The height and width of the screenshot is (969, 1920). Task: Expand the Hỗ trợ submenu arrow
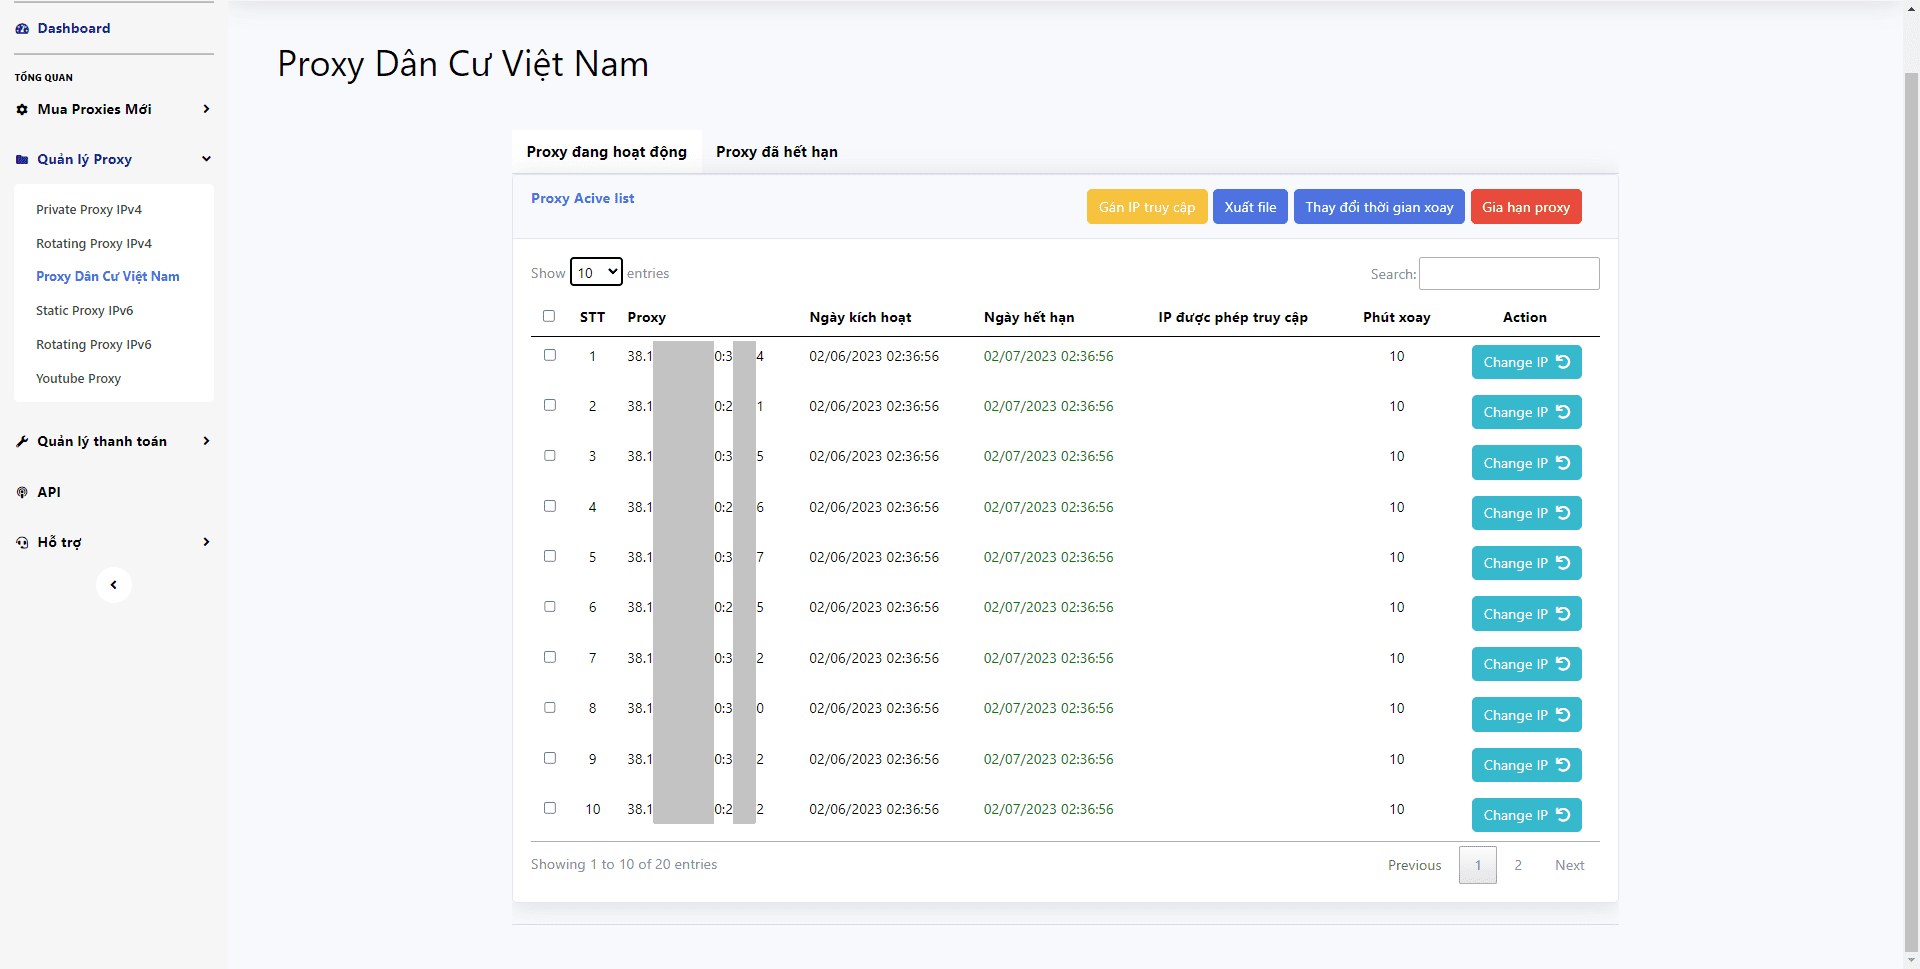206,542
